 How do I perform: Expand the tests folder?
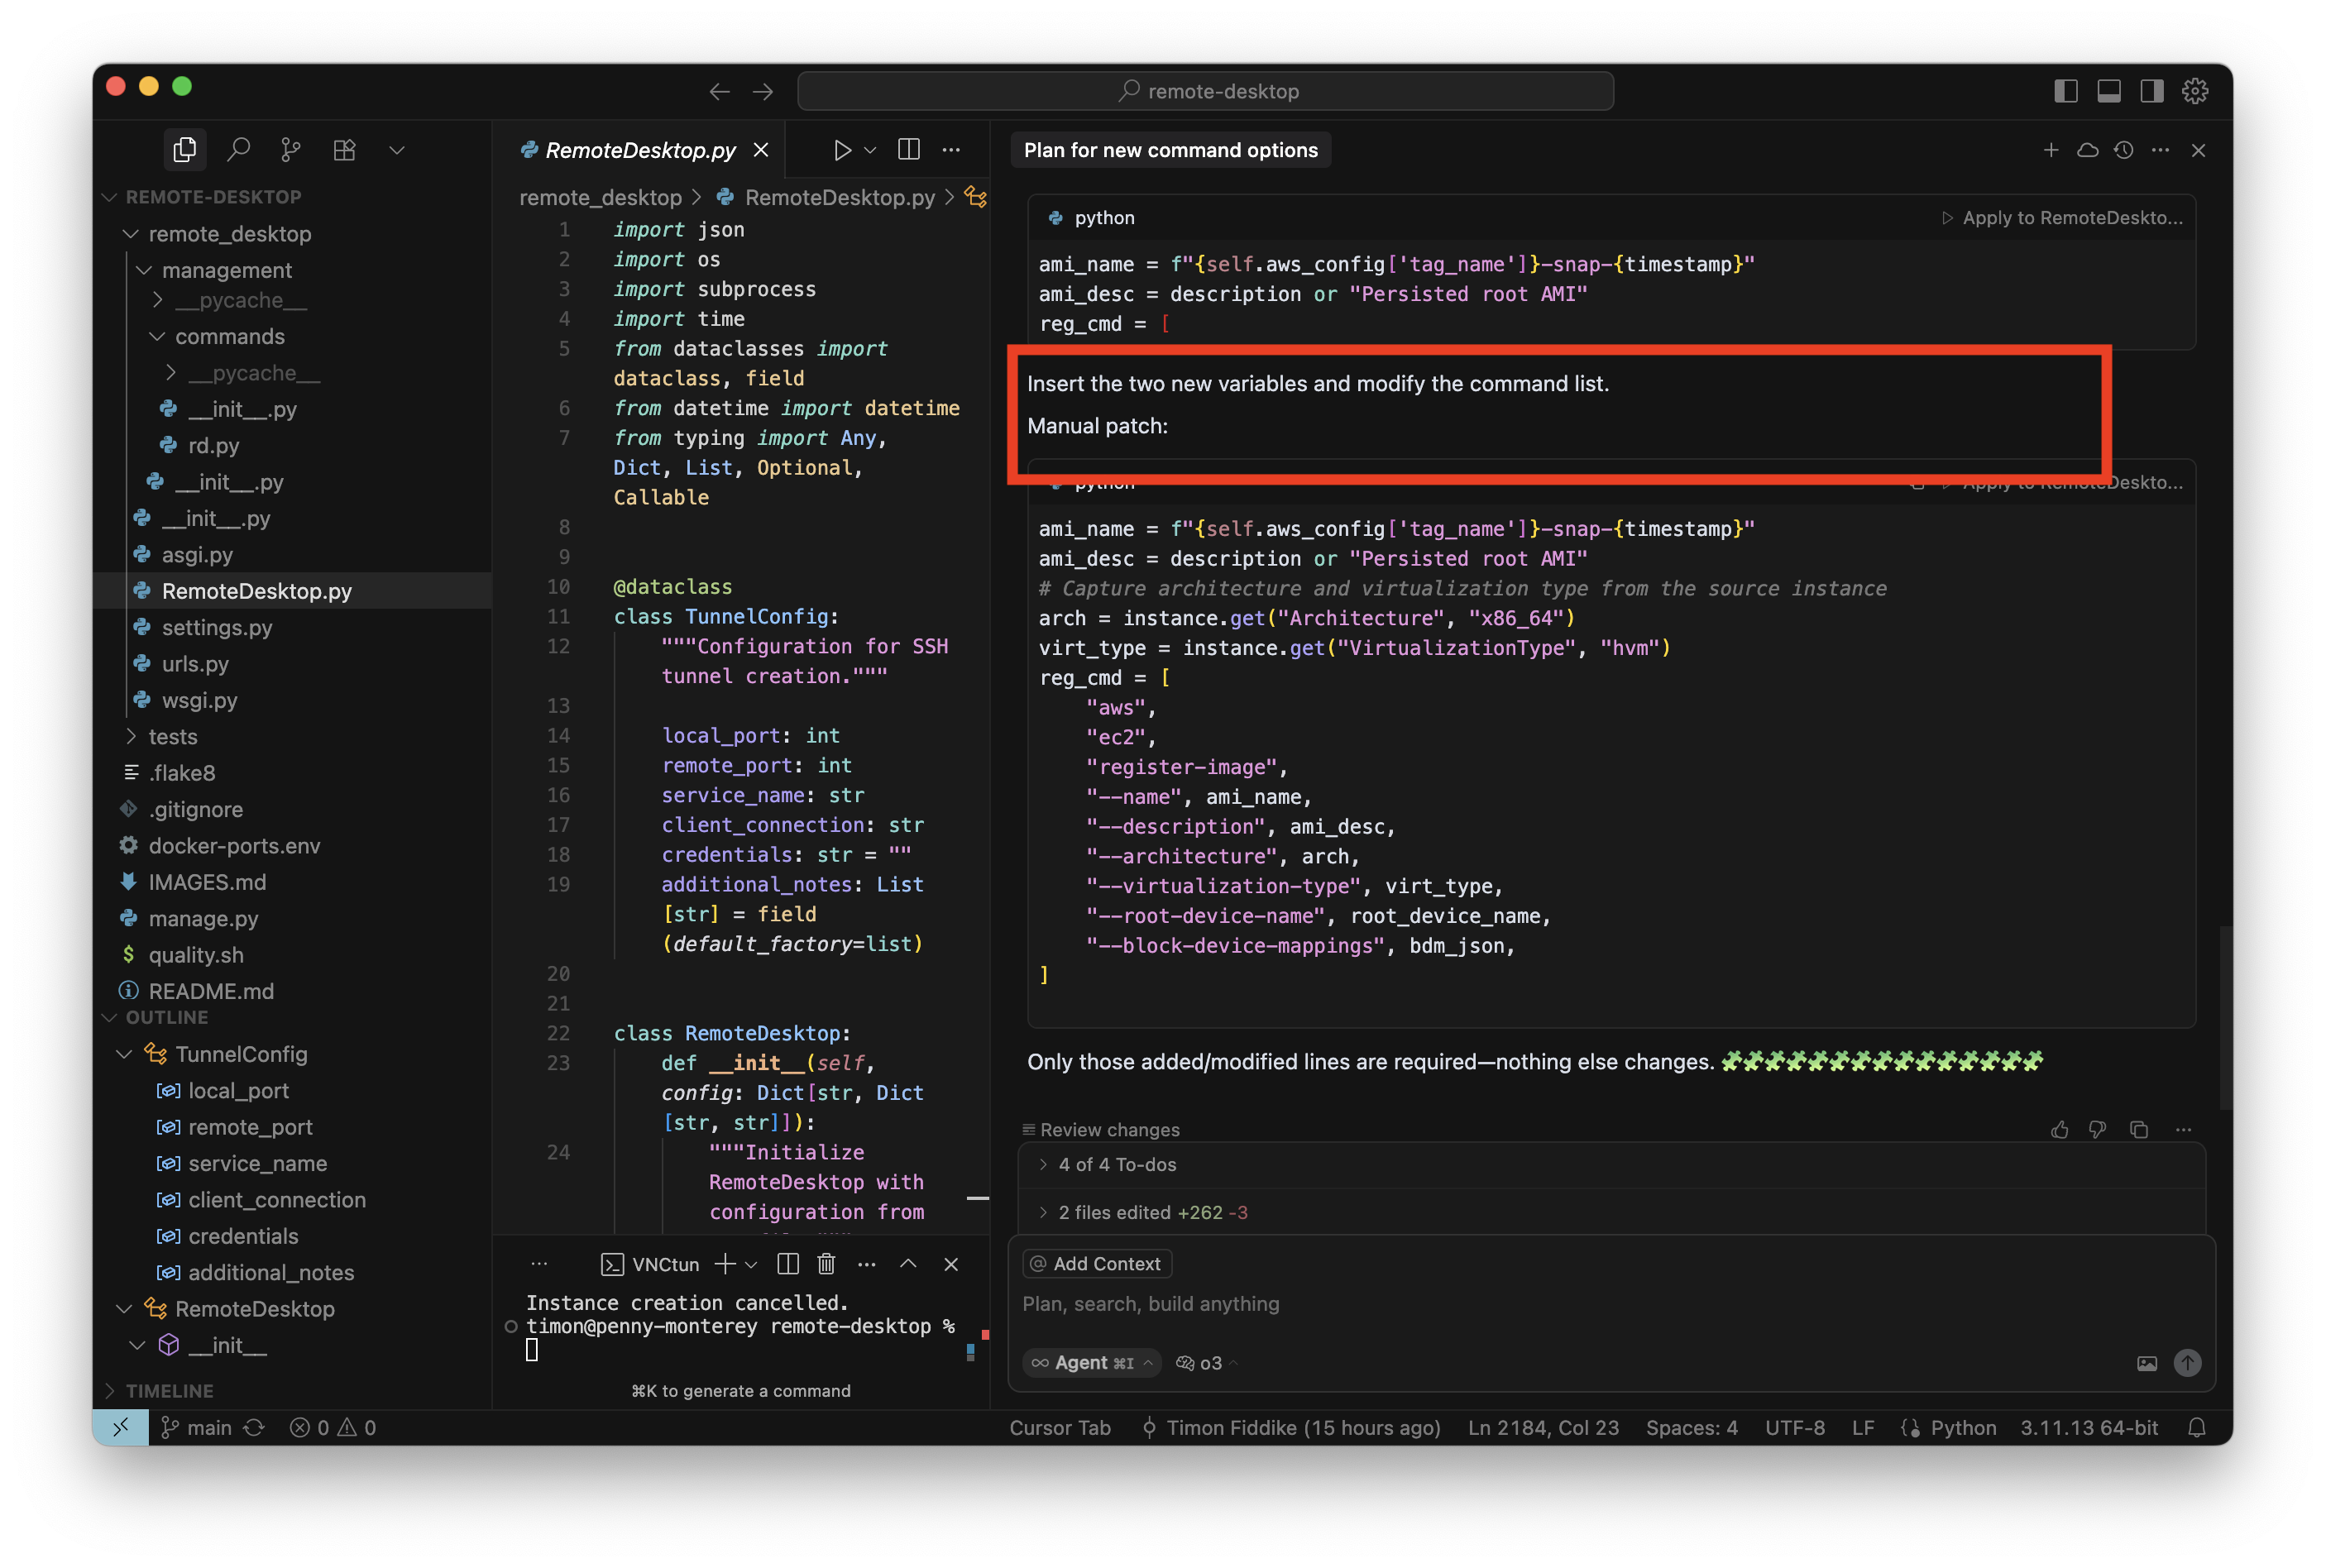[x=173, y=737]
